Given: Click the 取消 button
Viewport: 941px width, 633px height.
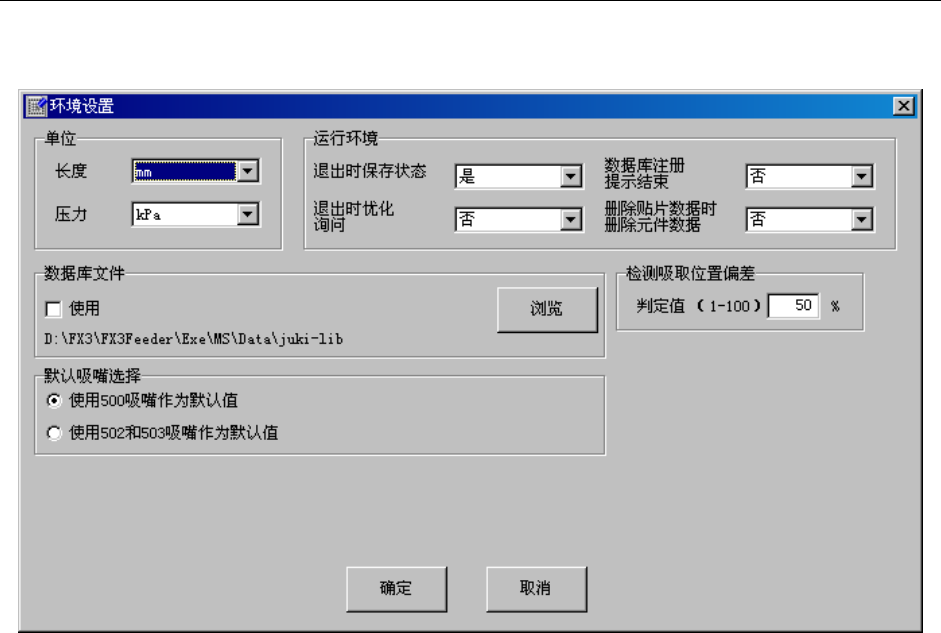Looking at the screenshot, I should (x=537, y=589).
